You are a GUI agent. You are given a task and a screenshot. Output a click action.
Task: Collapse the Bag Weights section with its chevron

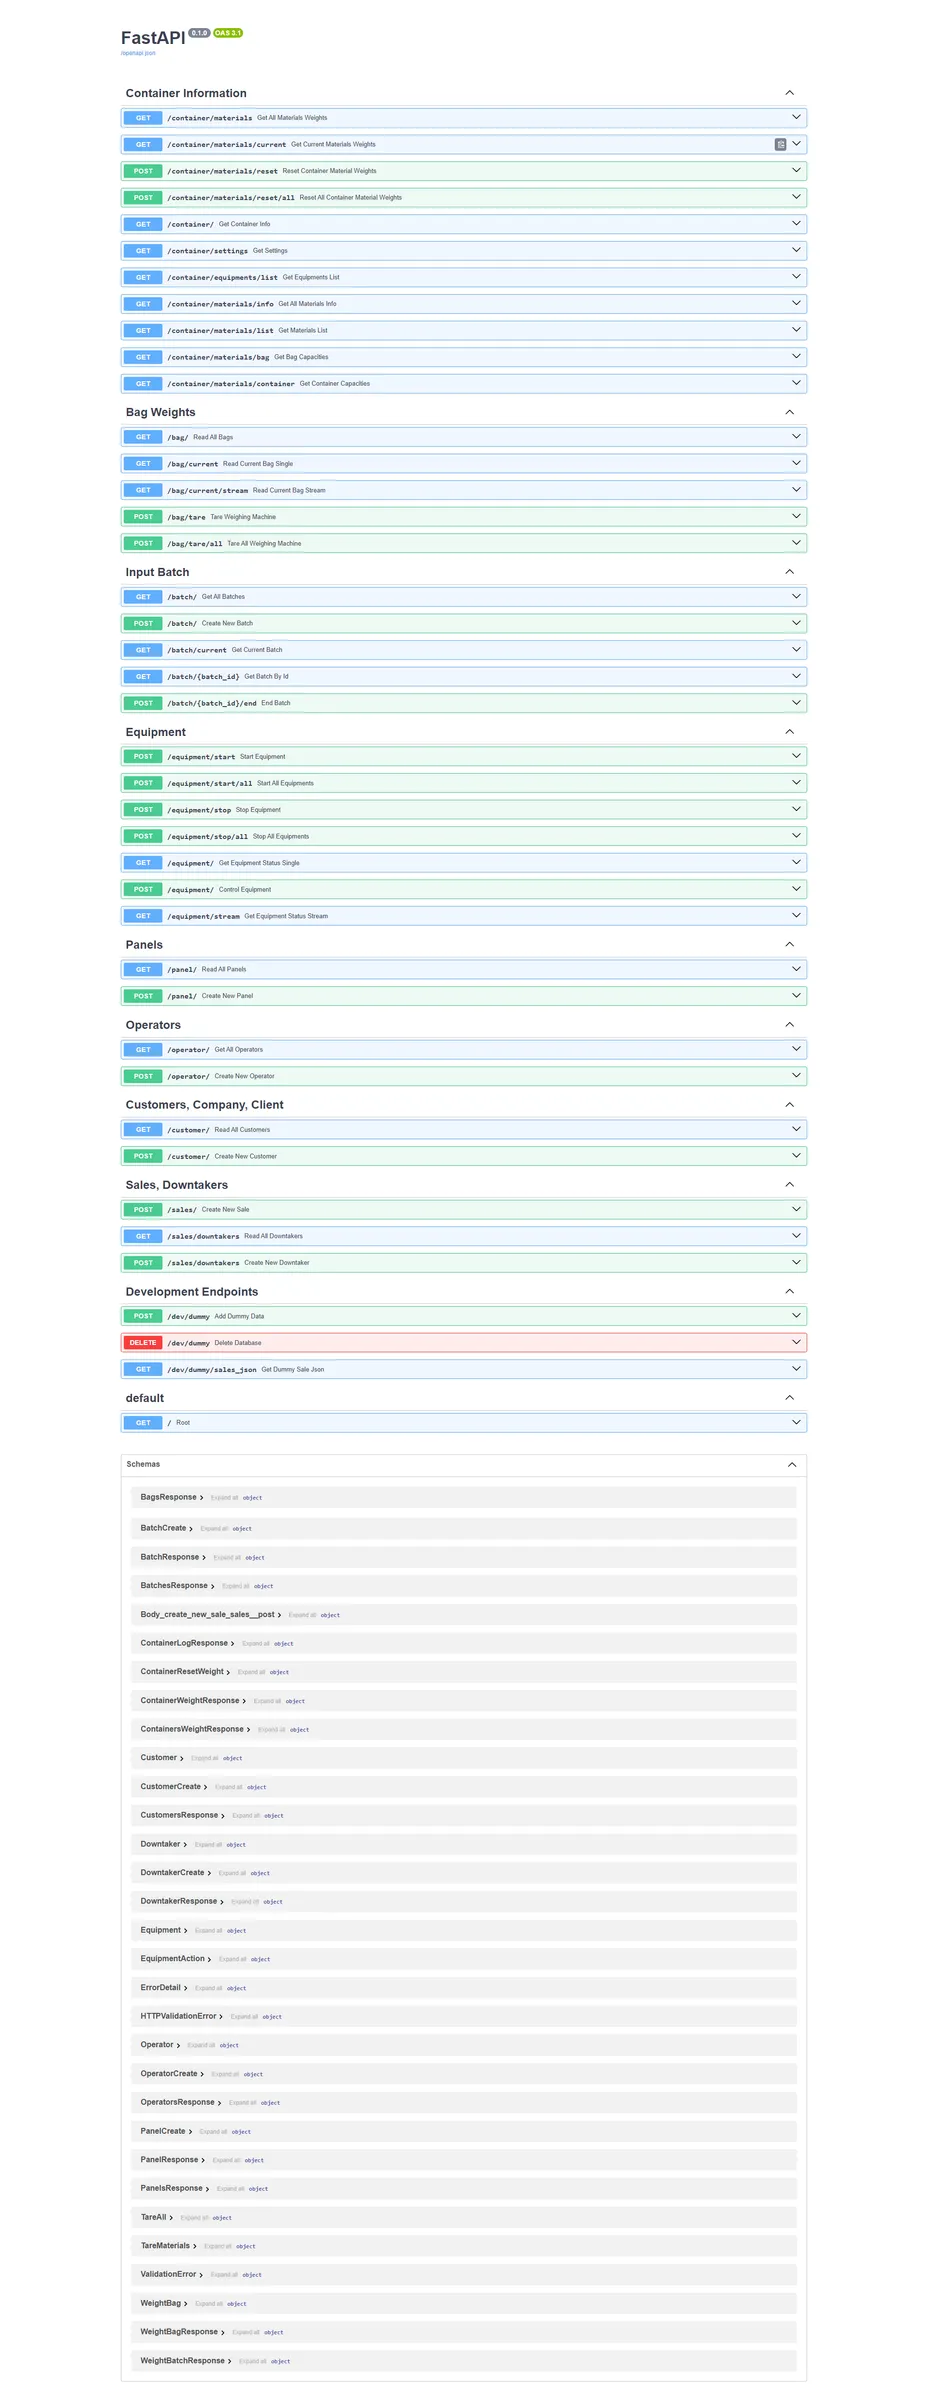[789, 412]
